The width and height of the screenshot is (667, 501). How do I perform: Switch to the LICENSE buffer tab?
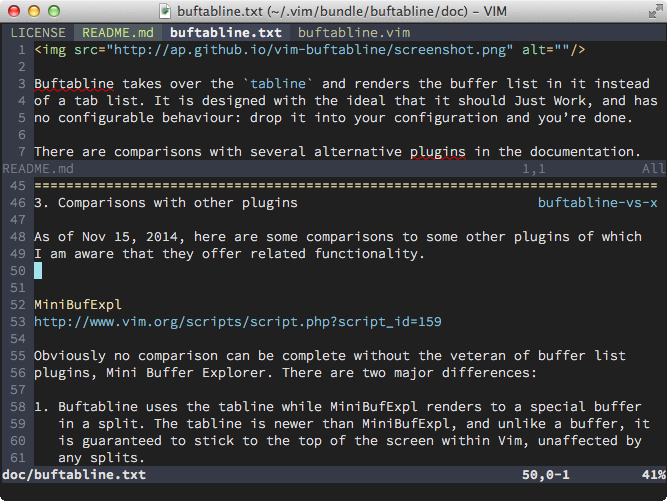tap(38, 33)
